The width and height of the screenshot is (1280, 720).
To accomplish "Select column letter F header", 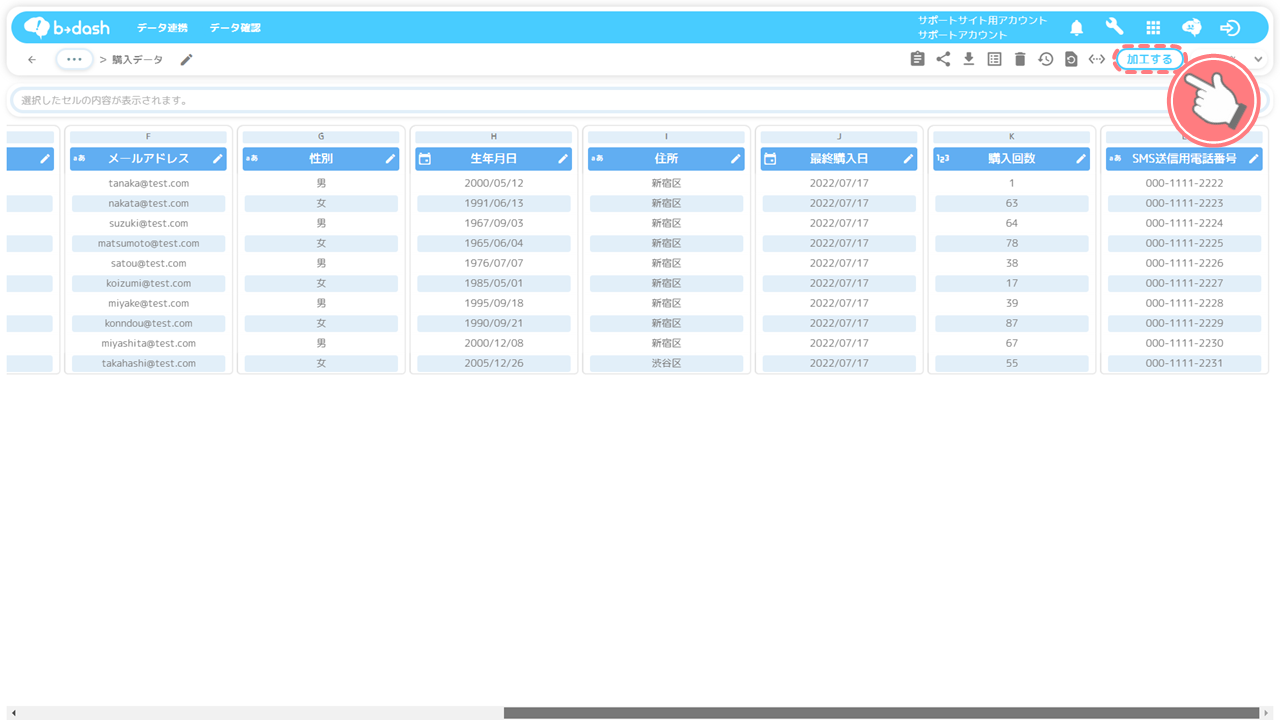I will 148,137.
